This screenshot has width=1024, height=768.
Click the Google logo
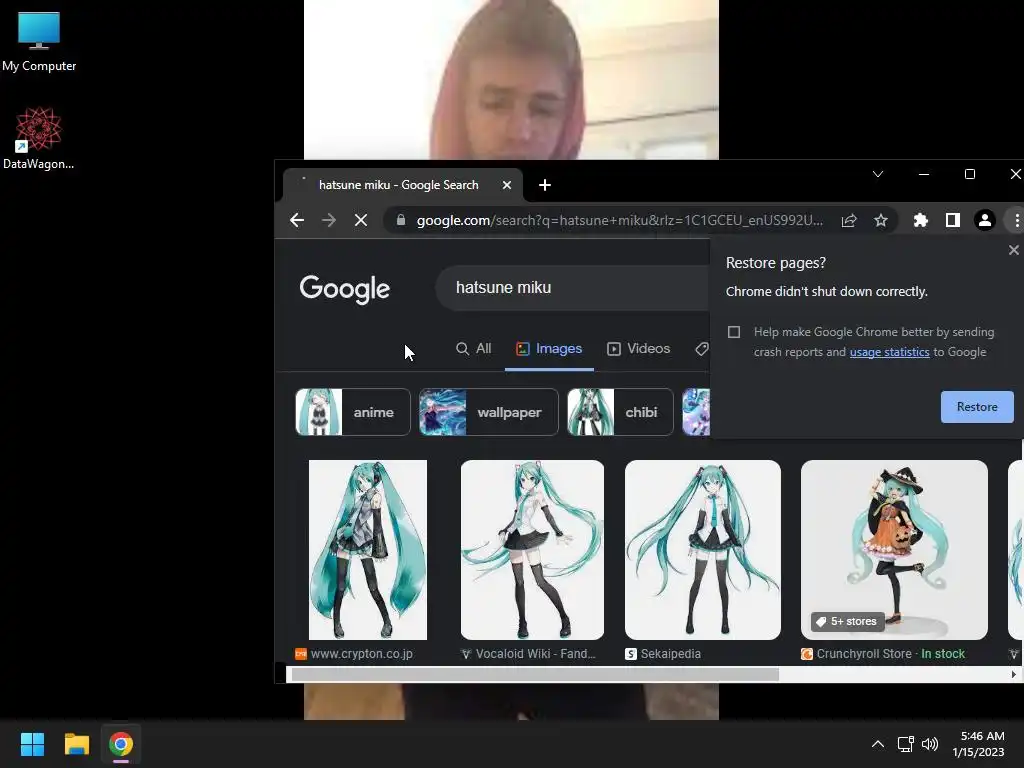(345, 289)
